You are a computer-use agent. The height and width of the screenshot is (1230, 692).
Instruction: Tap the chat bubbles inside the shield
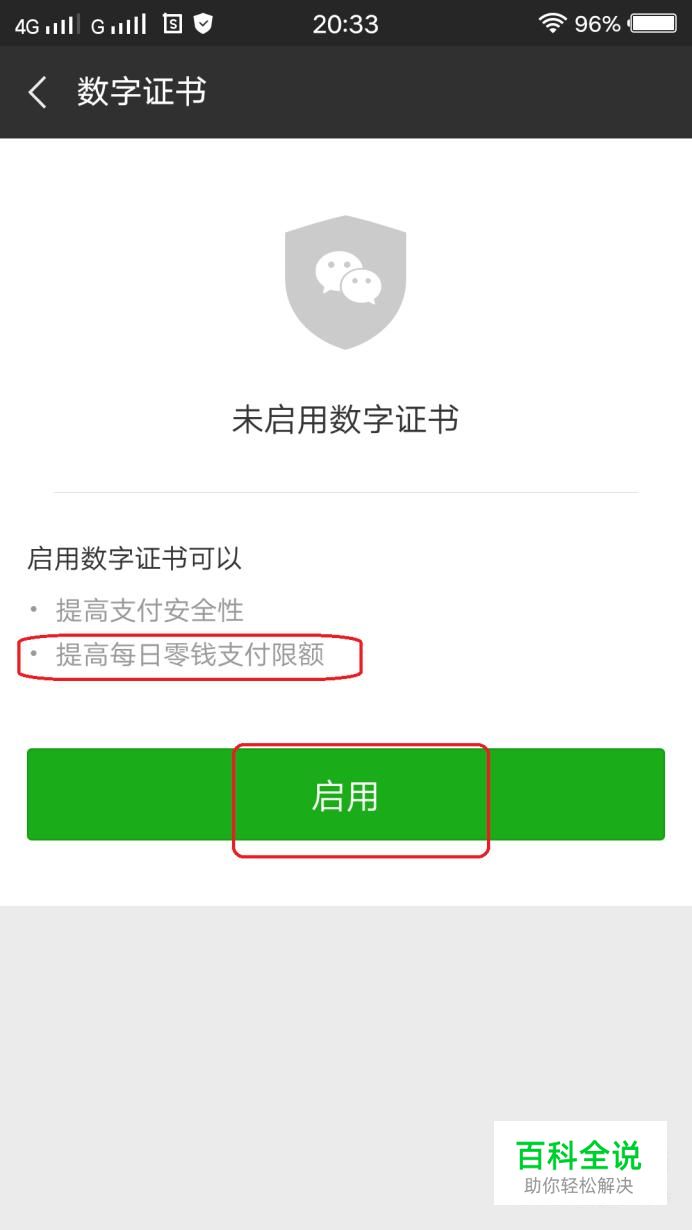coord(348,277)
